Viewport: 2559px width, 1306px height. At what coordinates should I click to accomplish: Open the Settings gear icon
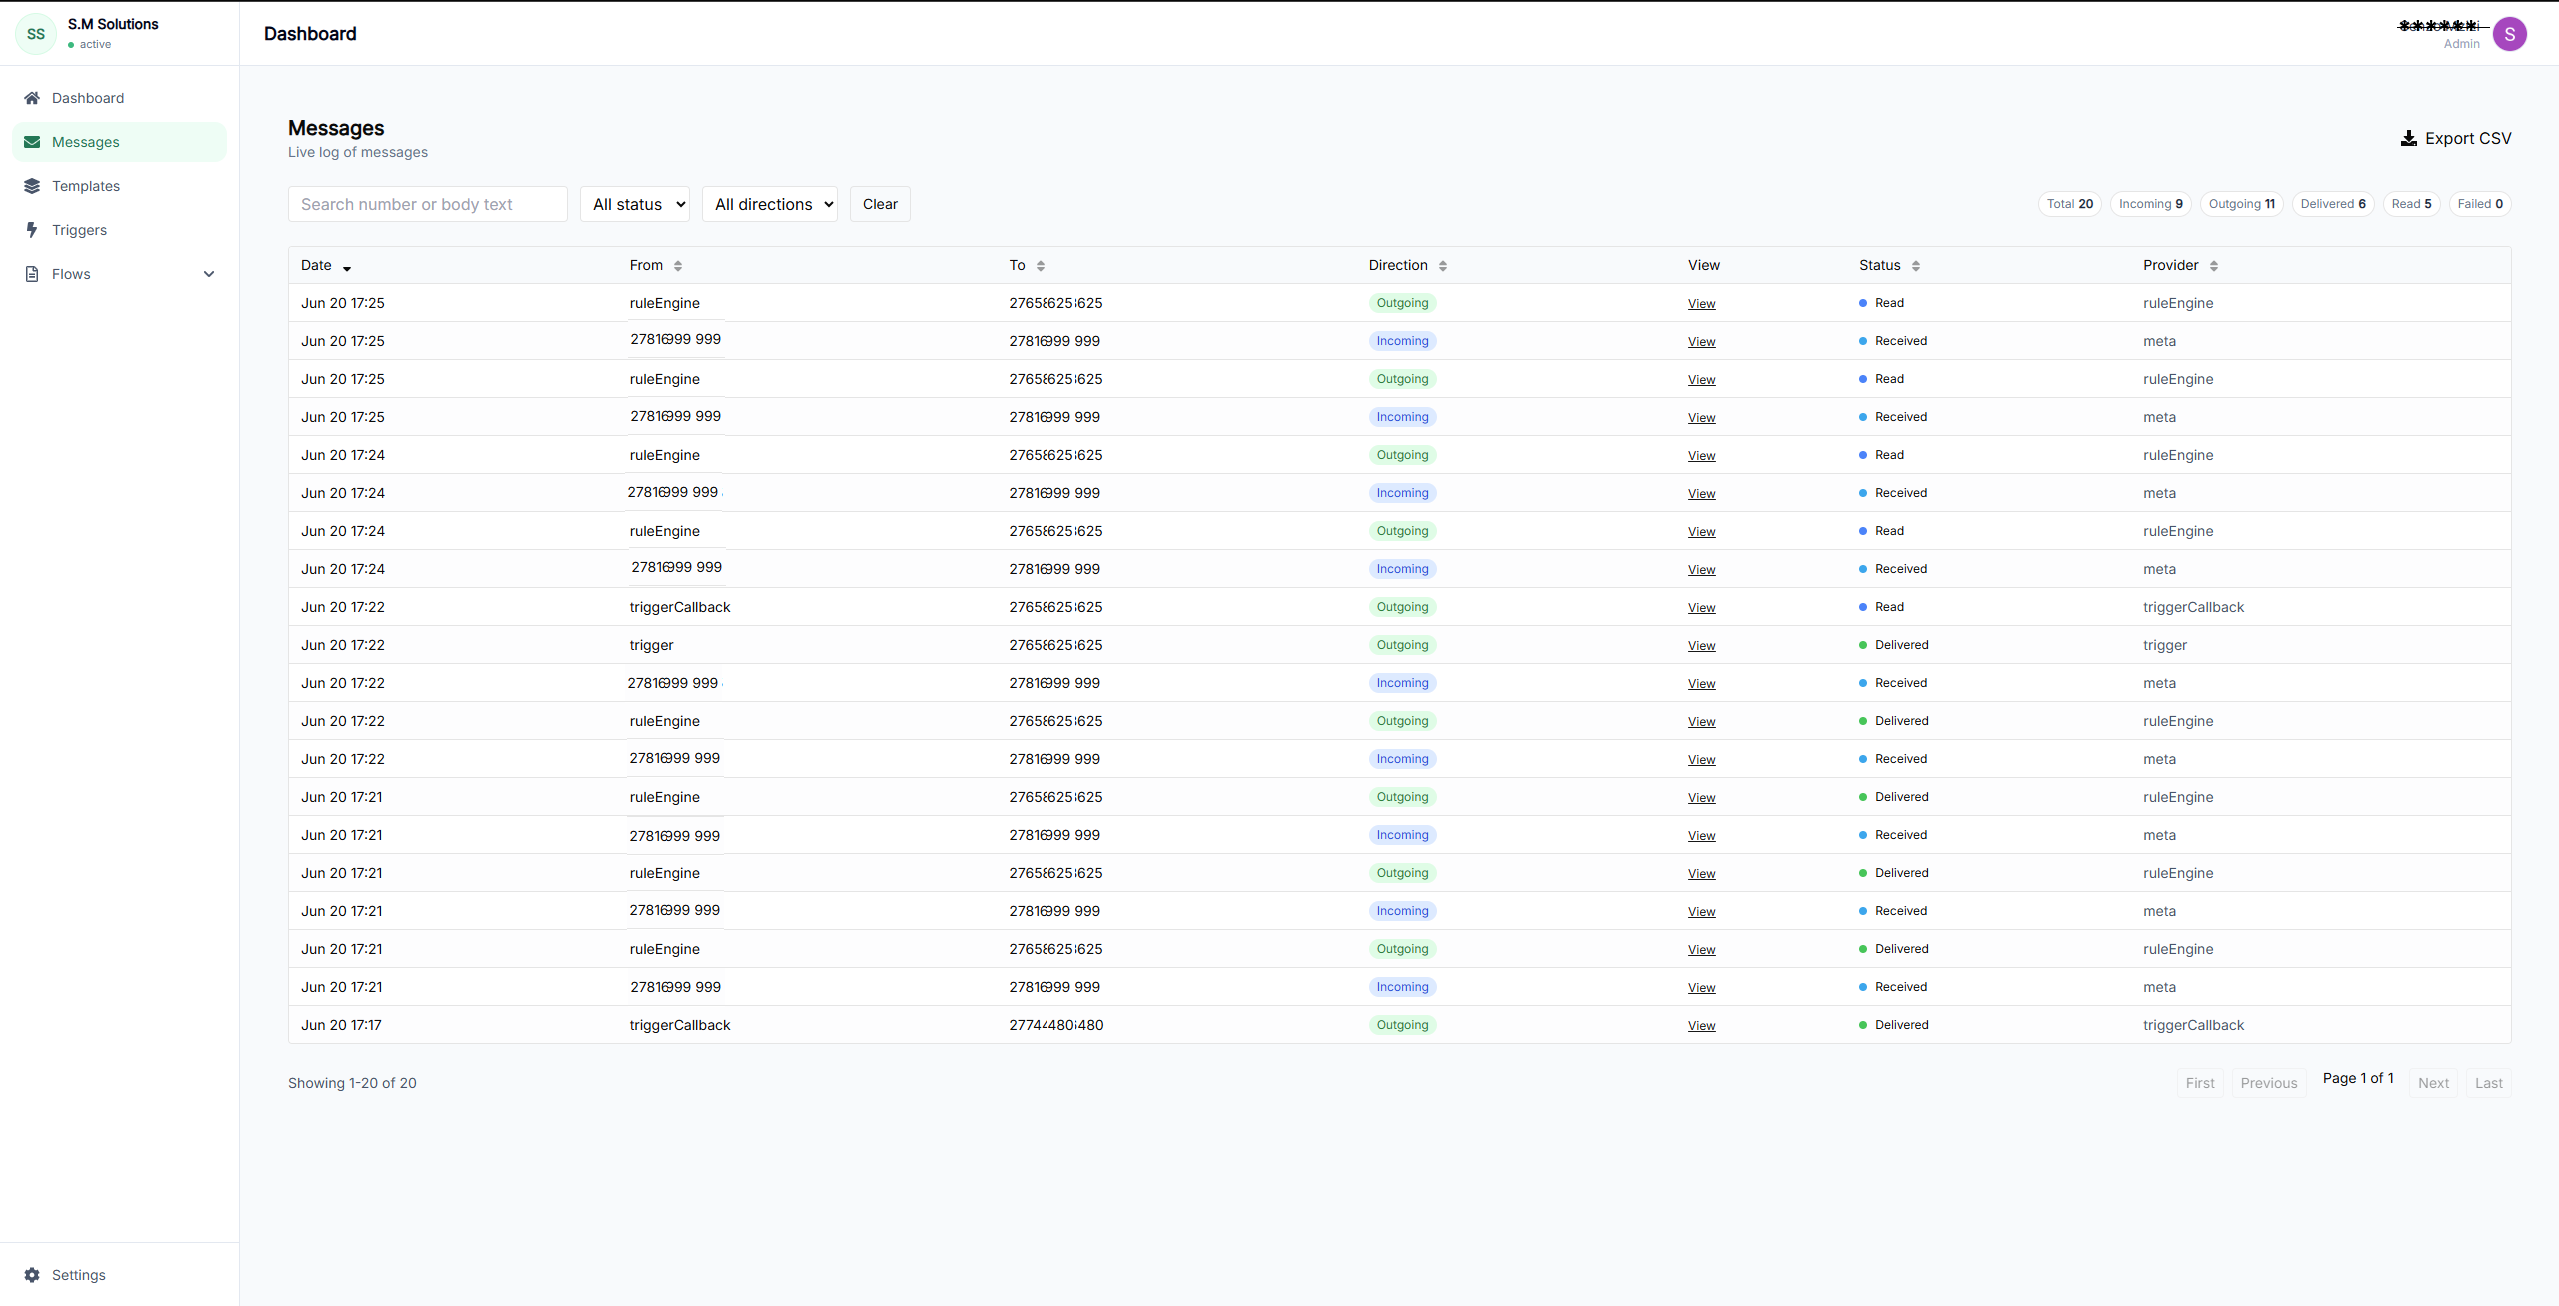pos(32,1275)
